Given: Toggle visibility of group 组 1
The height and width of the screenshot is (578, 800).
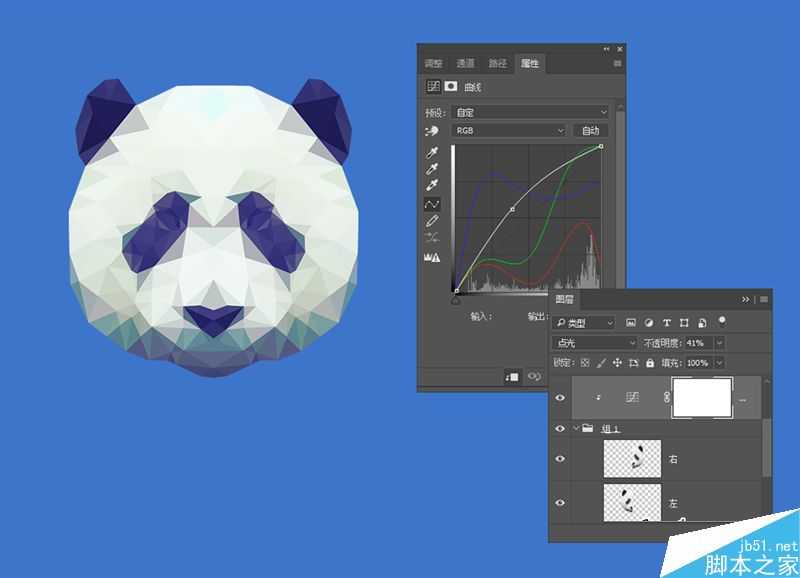Looking at the screenshot, I should (560, 428).
